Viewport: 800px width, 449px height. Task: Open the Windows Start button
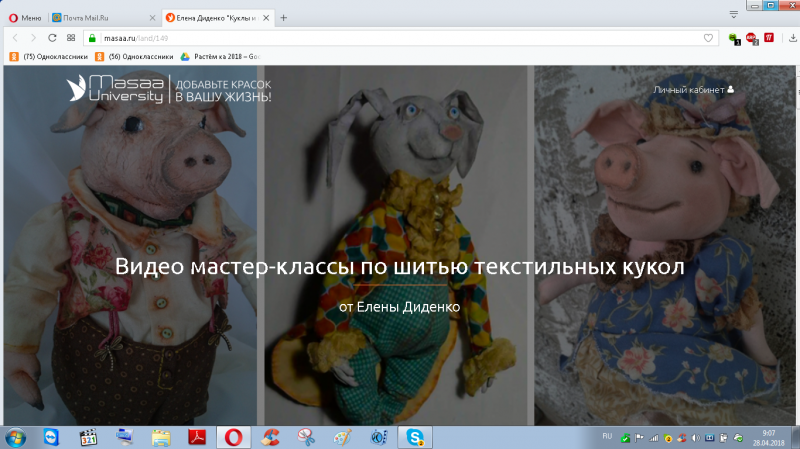click(17, 437)
